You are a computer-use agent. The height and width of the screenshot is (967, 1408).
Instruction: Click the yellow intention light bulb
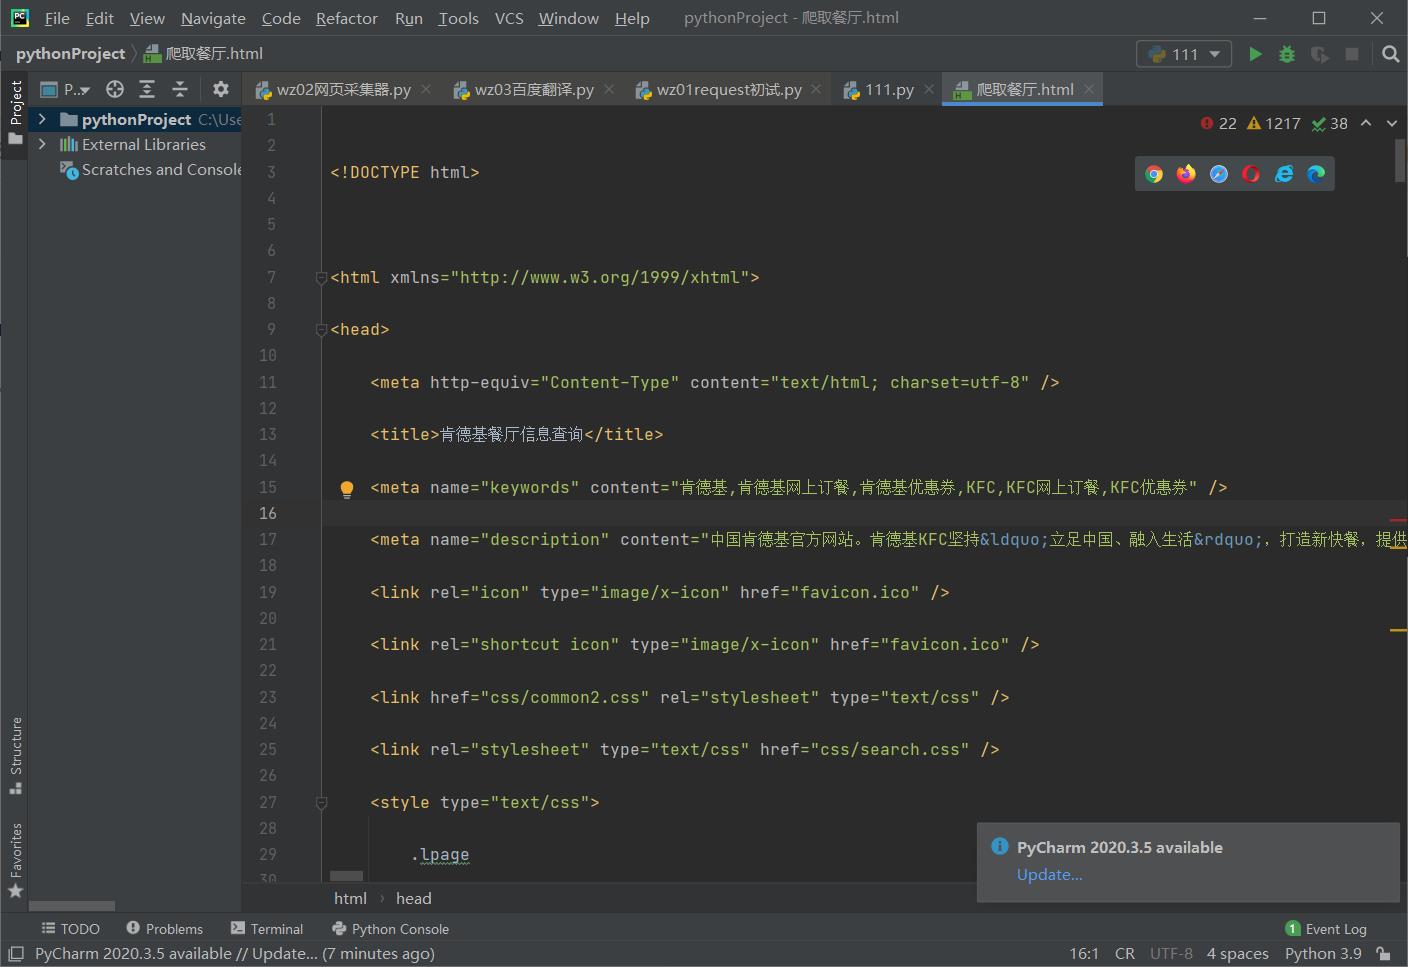(x=347, y=488)
